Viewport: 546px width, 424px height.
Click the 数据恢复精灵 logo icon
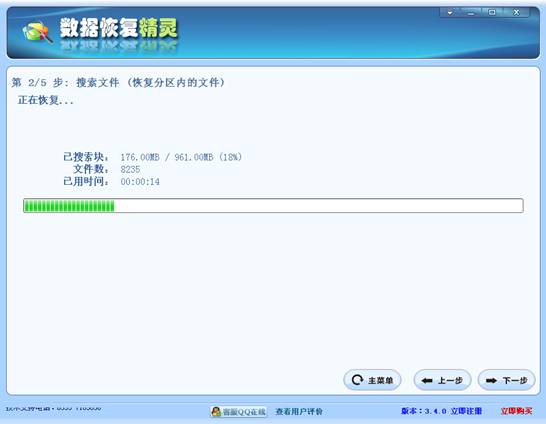pos(37,32)
